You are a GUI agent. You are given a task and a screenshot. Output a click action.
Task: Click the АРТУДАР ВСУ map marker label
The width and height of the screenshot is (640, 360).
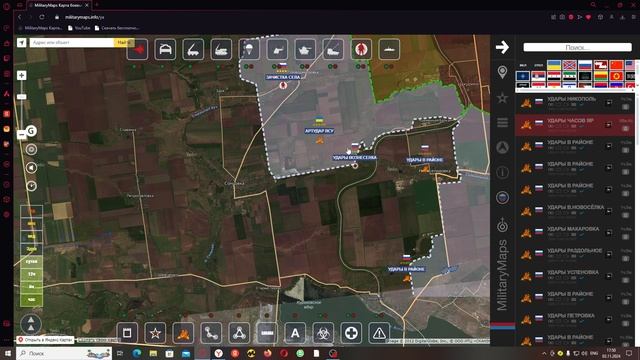coord(319,131)
